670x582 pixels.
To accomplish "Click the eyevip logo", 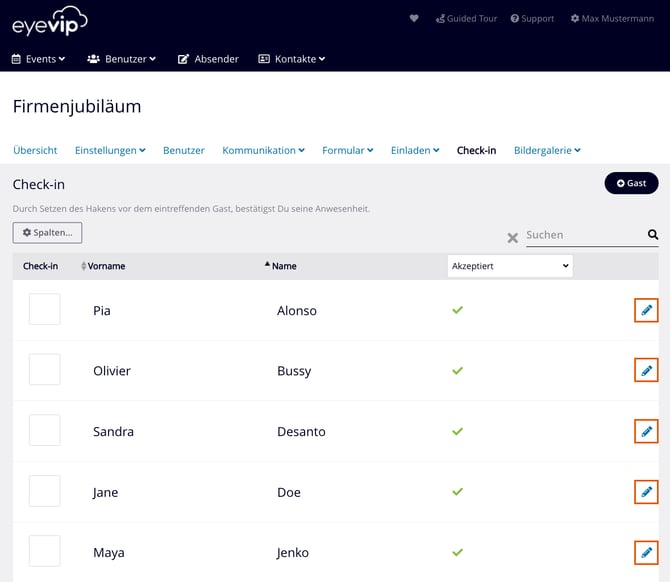I will pos(49,20).
